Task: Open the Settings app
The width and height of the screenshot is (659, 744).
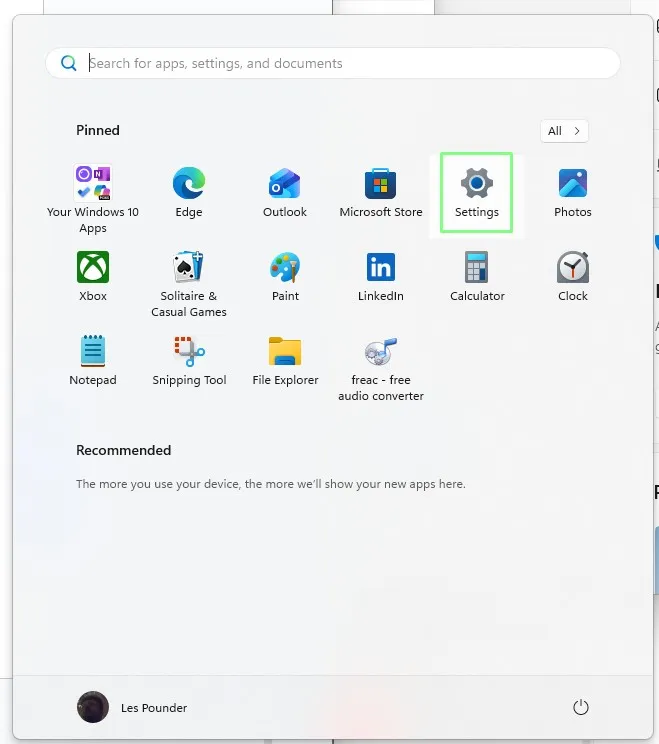Action: pos(476,192)
